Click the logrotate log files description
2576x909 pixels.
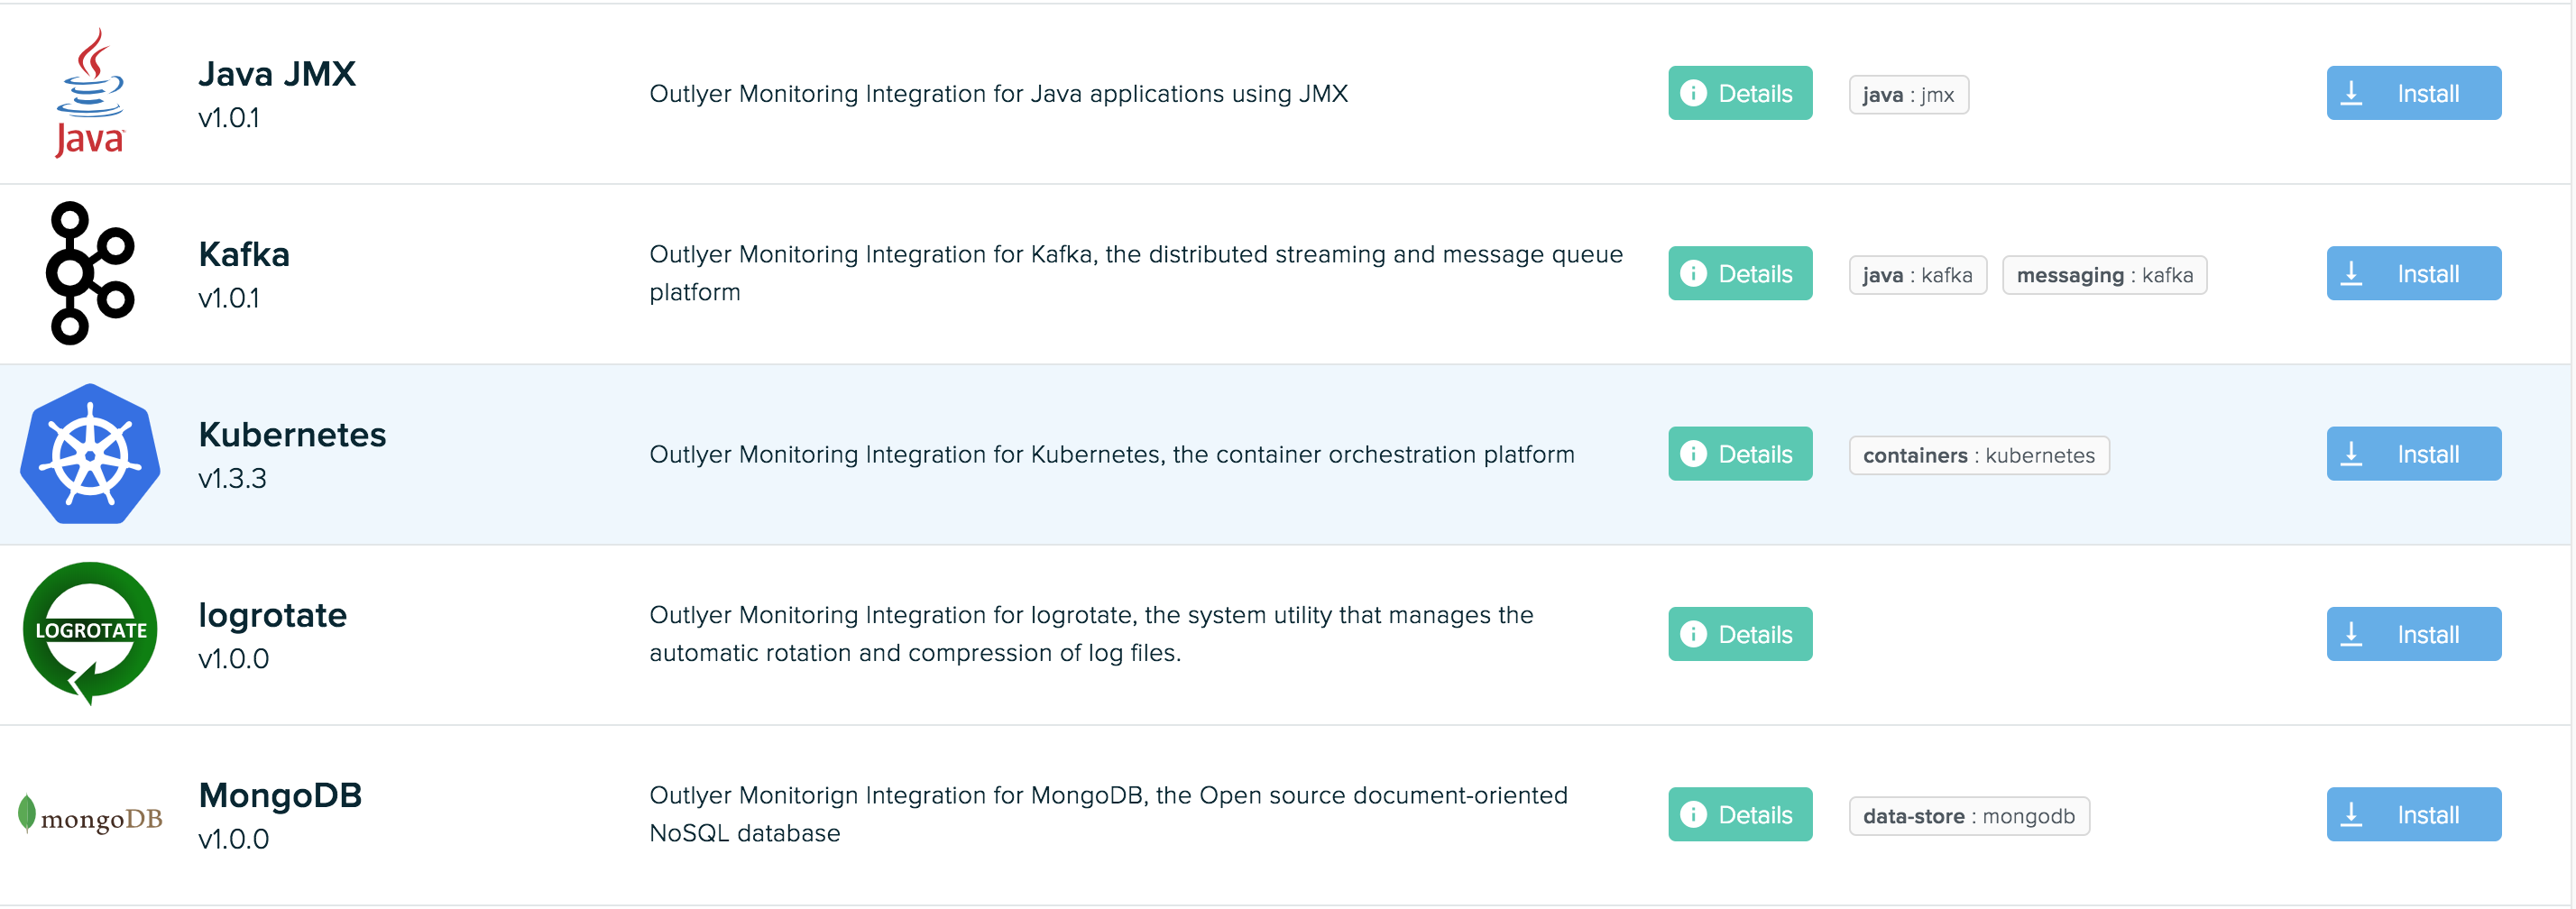(x=1091, y=634)
